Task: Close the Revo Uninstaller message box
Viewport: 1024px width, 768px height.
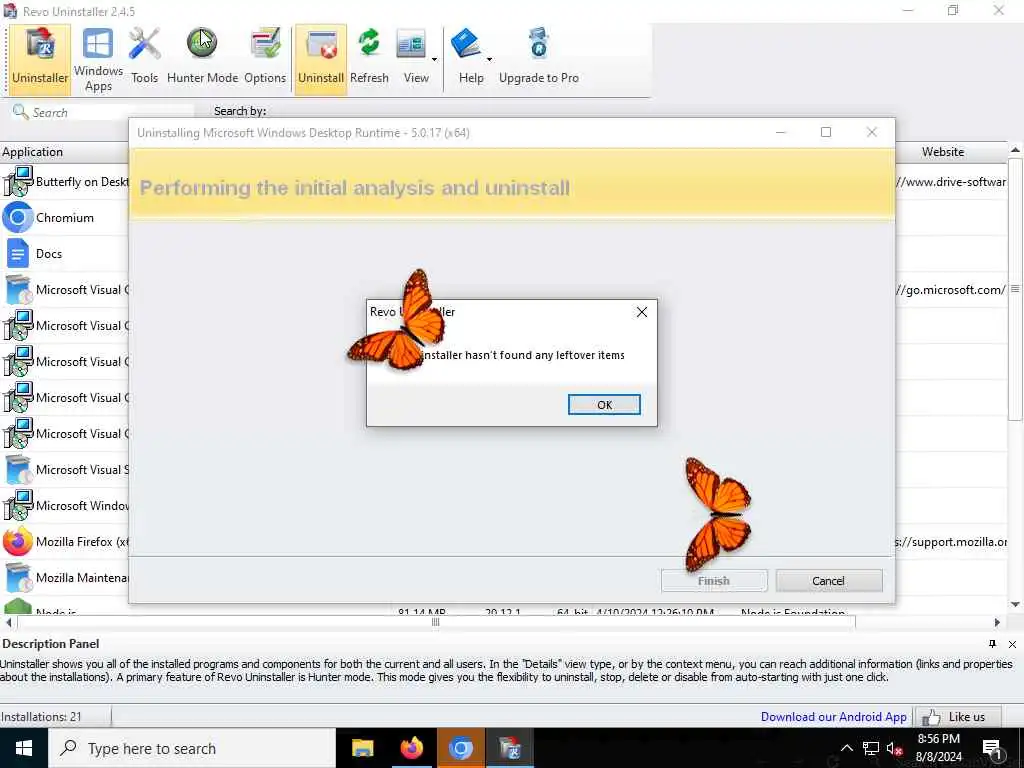Action: [x=642, y=312]
